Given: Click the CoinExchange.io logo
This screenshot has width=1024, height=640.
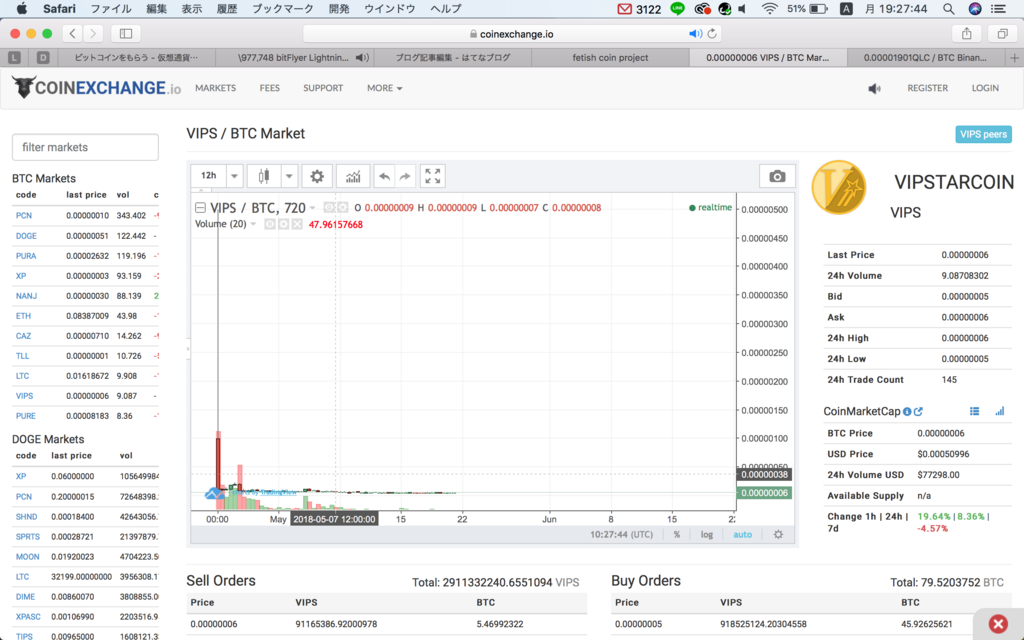Looking at the screenshot, I should click(x=97, y=88).
